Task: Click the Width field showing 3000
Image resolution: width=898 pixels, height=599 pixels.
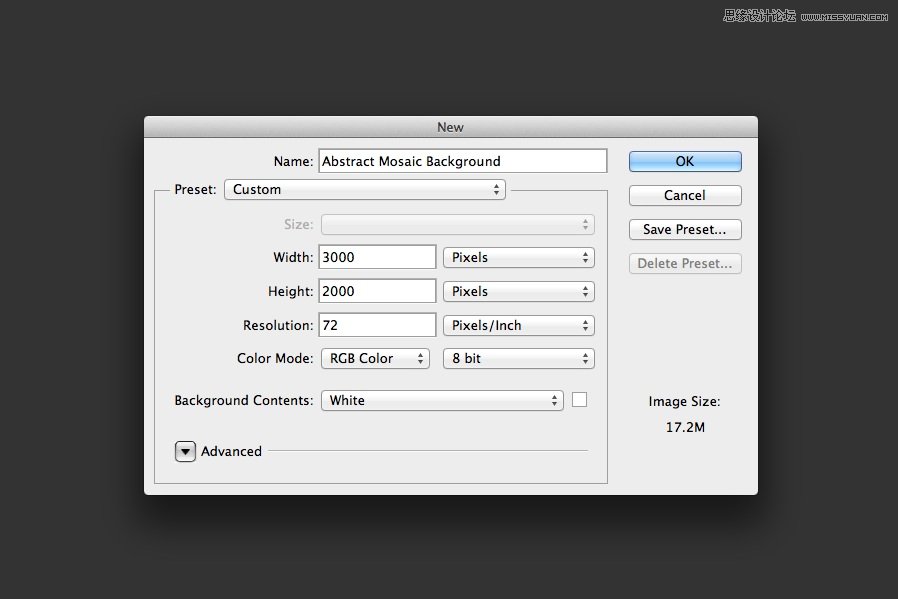Action: (x=377, y=257)
